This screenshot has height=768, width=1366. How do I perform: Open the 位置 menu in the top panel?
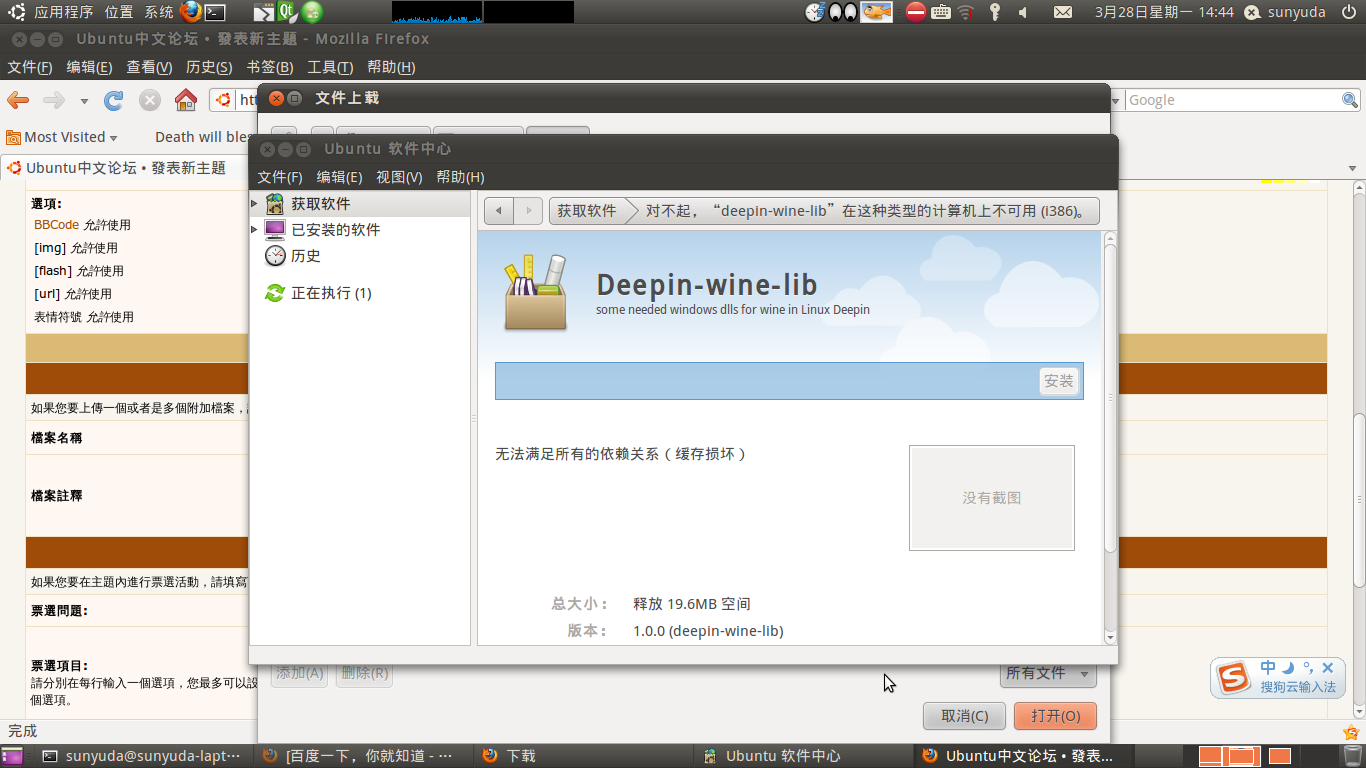tap(119, 12)
